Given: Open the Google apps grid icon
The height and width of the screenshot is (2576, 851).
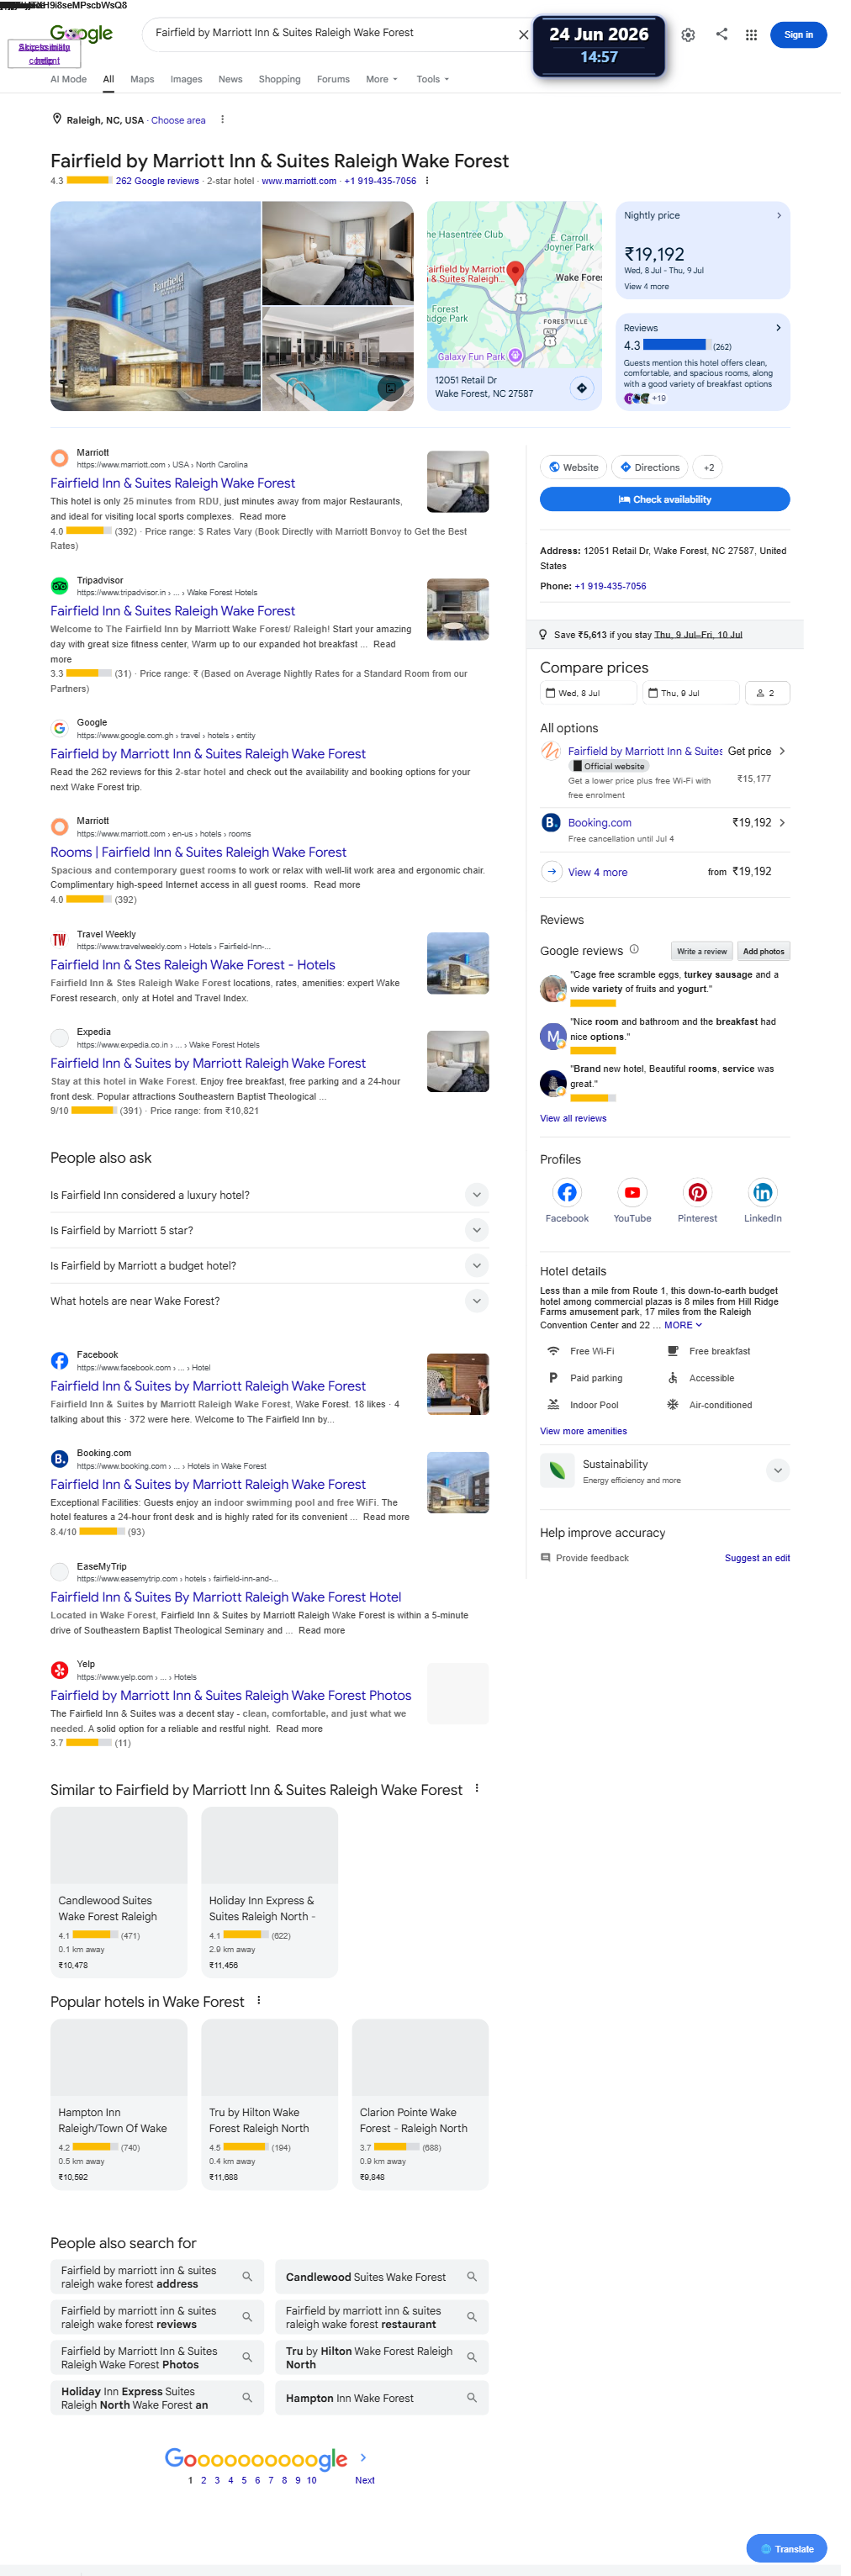Looking at the screenshot, I should tap(751, 34).
